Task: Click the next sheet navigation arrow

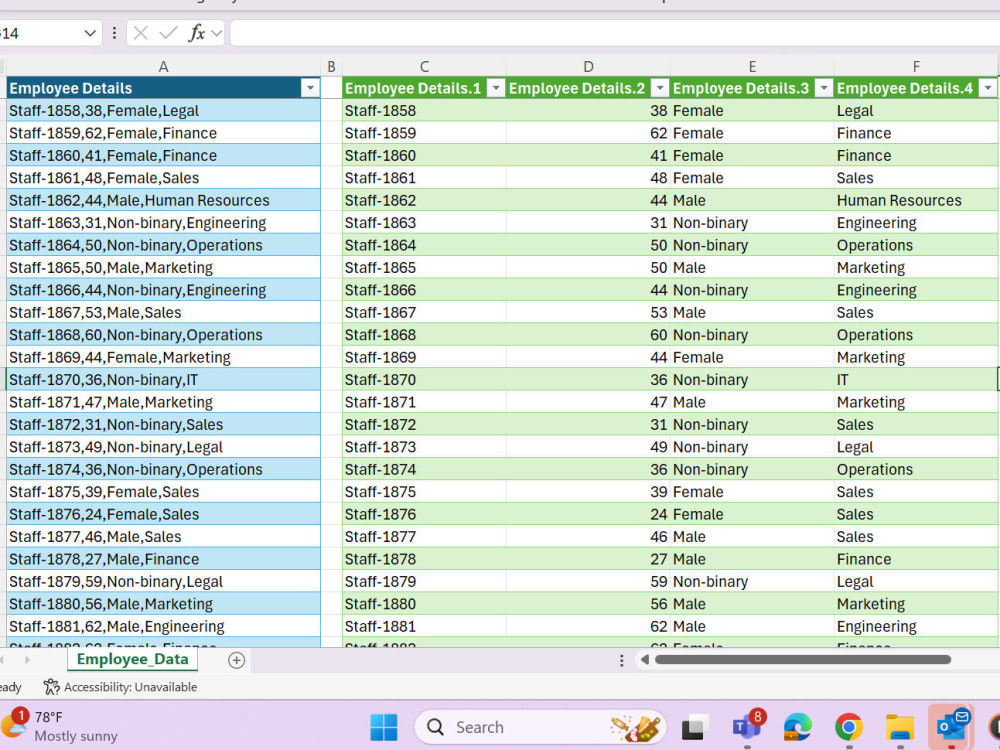Action: 27,659
